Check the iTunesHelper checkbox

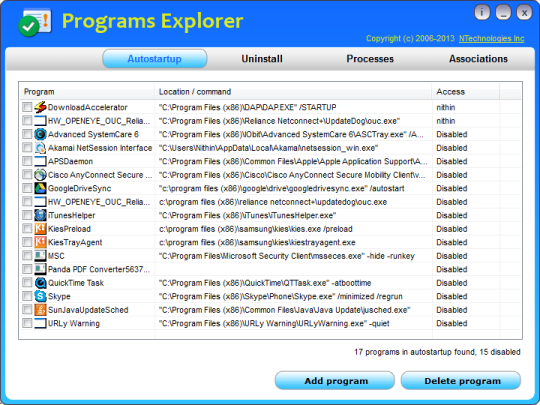click(27, 215)
